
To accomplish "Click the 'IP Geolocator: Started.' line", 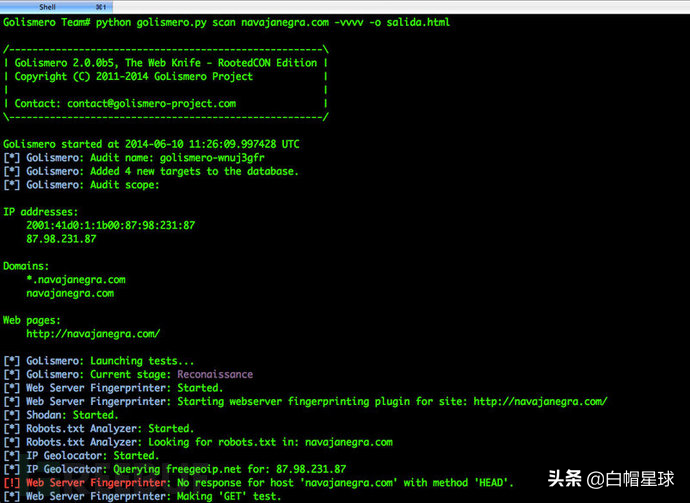I will pos(81,456).
